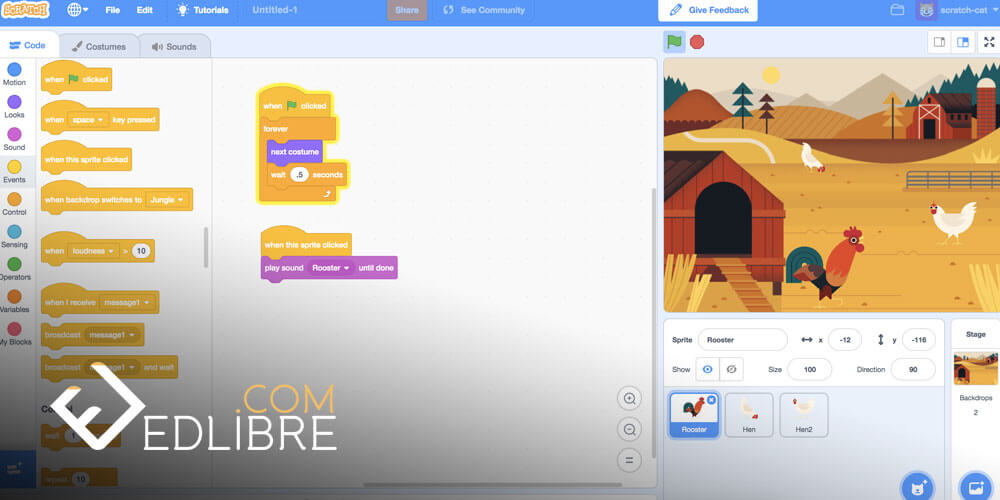Click the workspace vertical scrollbar
Image resolution: width=1000 pixels, height=500 pixels.
click(652, 323)
